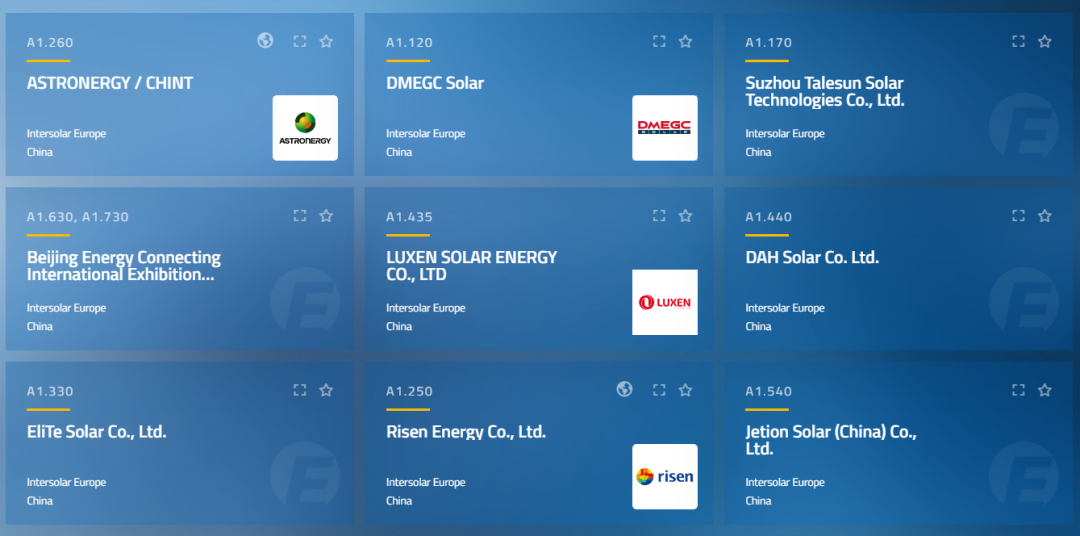Click the risen logo thumbnail
1080x536 pixels.
coord(665,477)
